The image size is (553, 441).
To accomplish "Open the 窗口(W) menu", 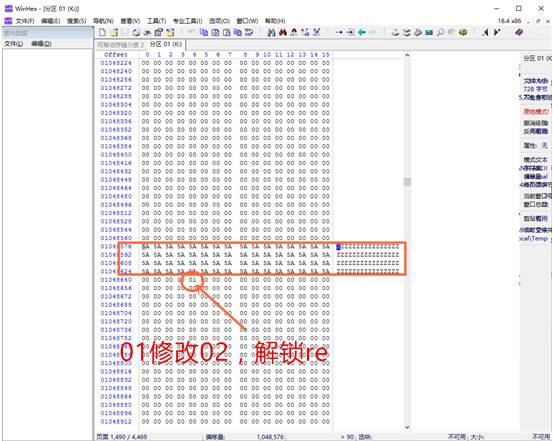I will coord(247,21).
